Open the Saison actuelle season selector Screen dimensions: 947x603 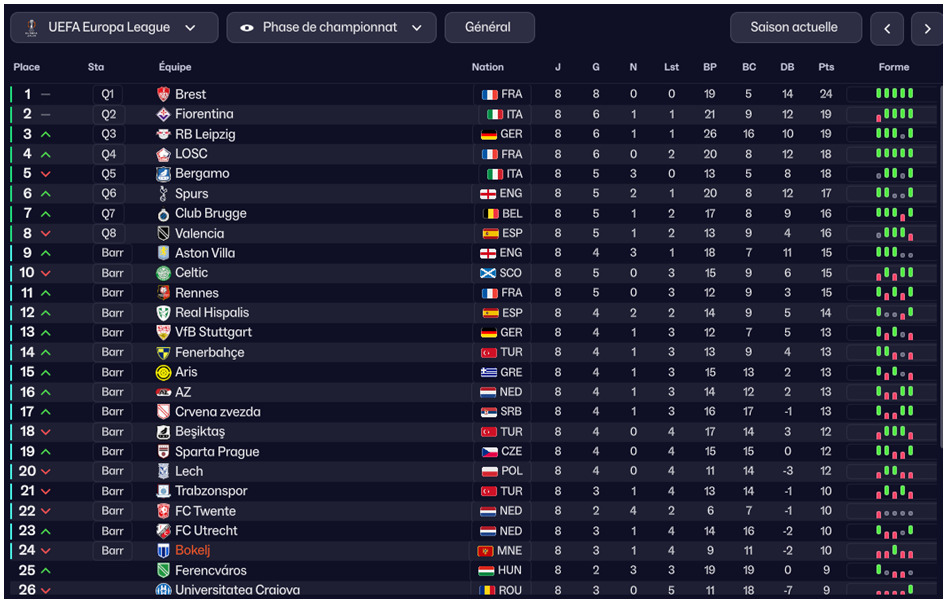795,28
